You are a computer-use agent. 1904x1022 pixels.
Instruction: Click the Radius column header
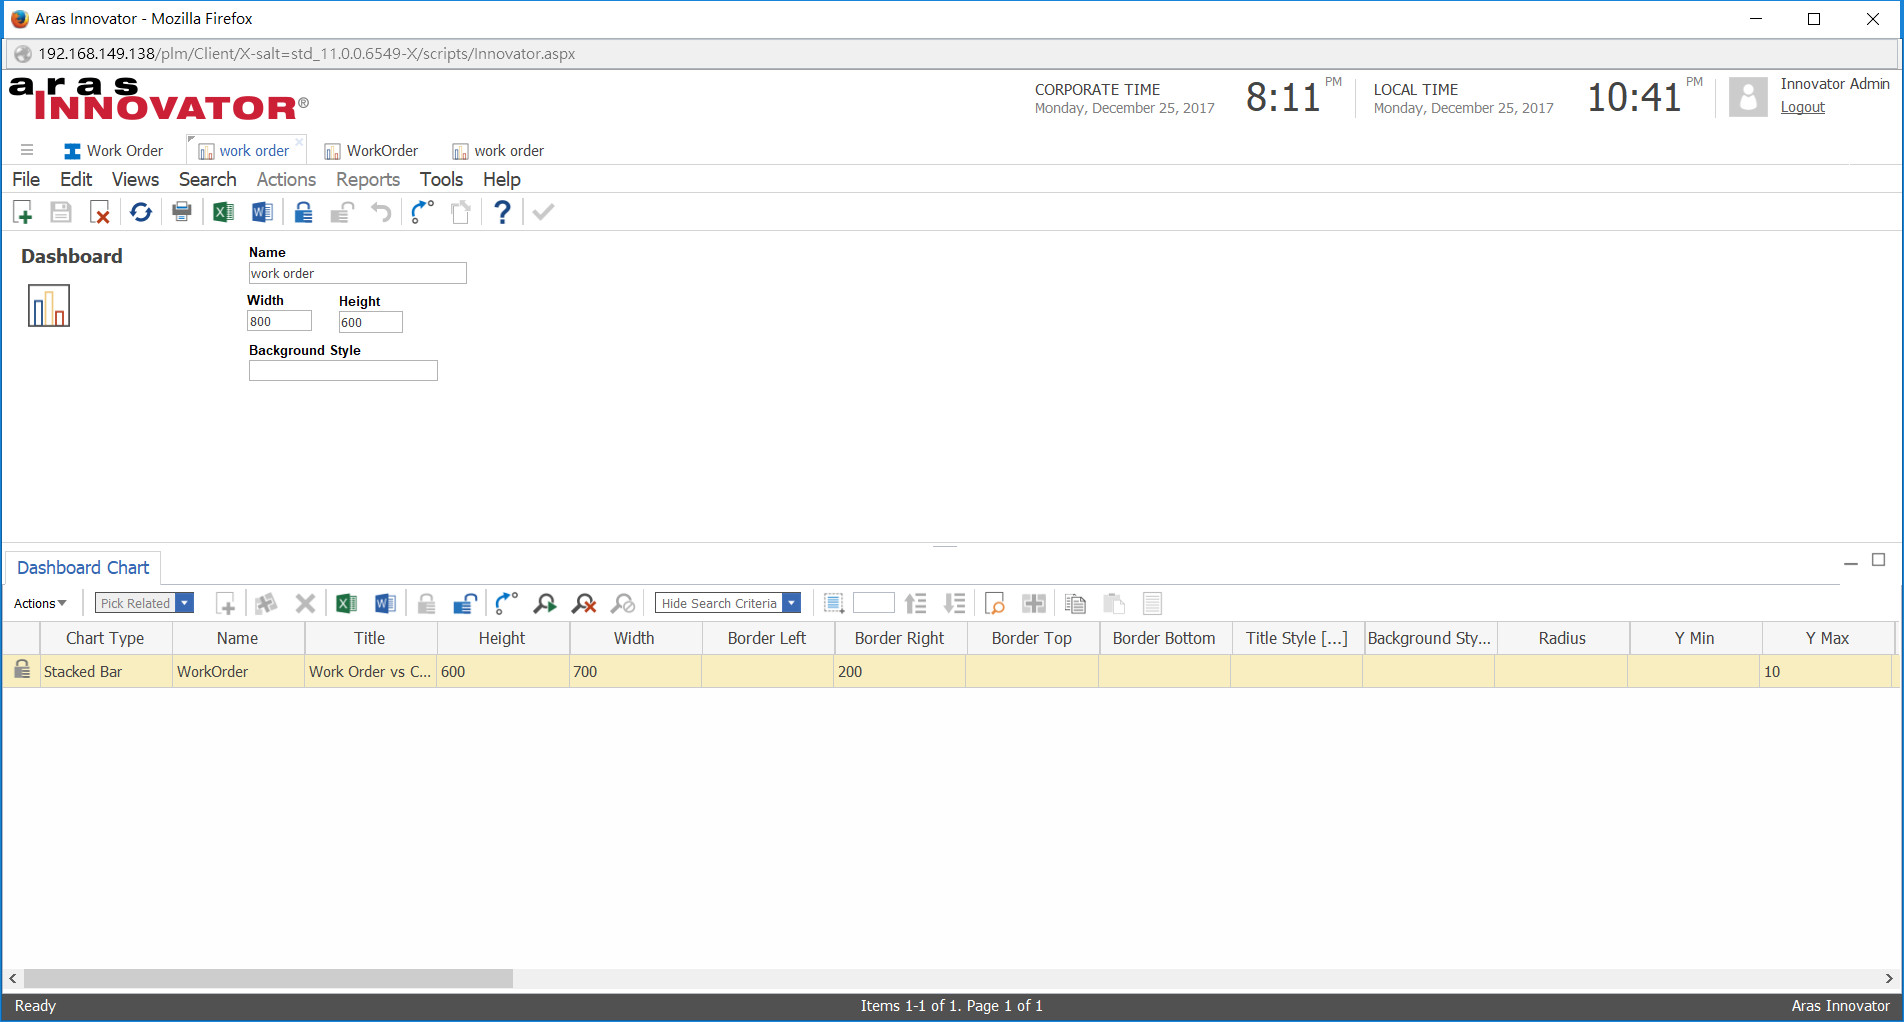pos(1562,638)
